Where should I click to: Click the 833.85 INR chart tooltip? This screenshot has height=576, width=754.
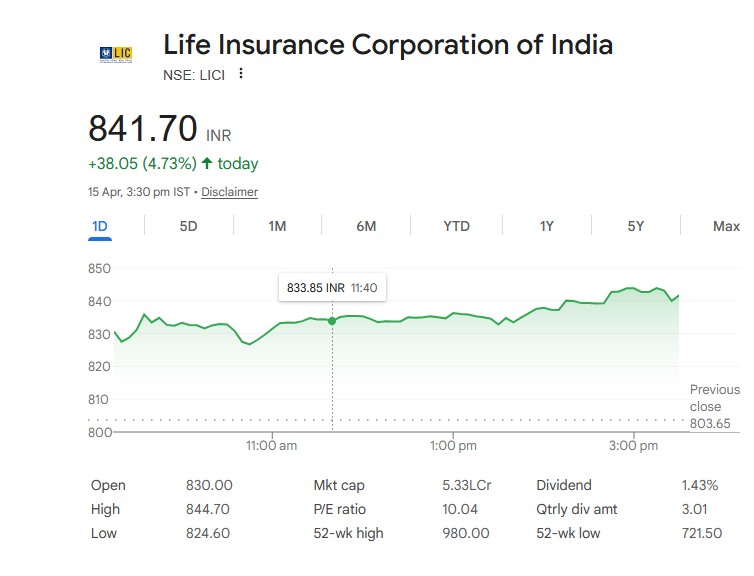[331, 287]
